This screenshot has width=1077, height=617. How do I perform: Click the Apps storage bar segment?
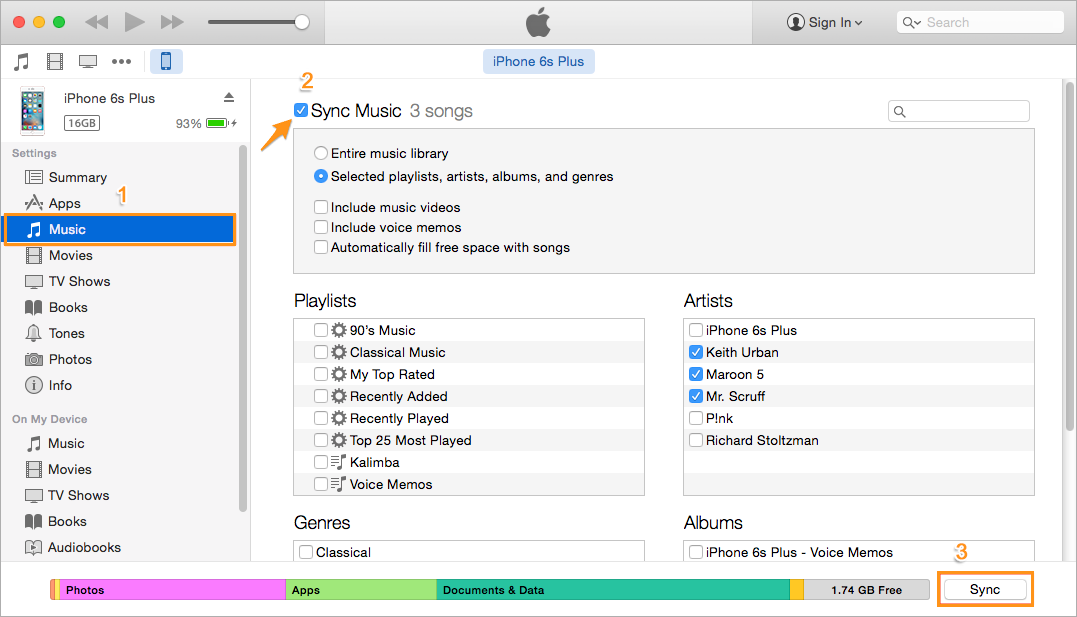click(361, 590)
